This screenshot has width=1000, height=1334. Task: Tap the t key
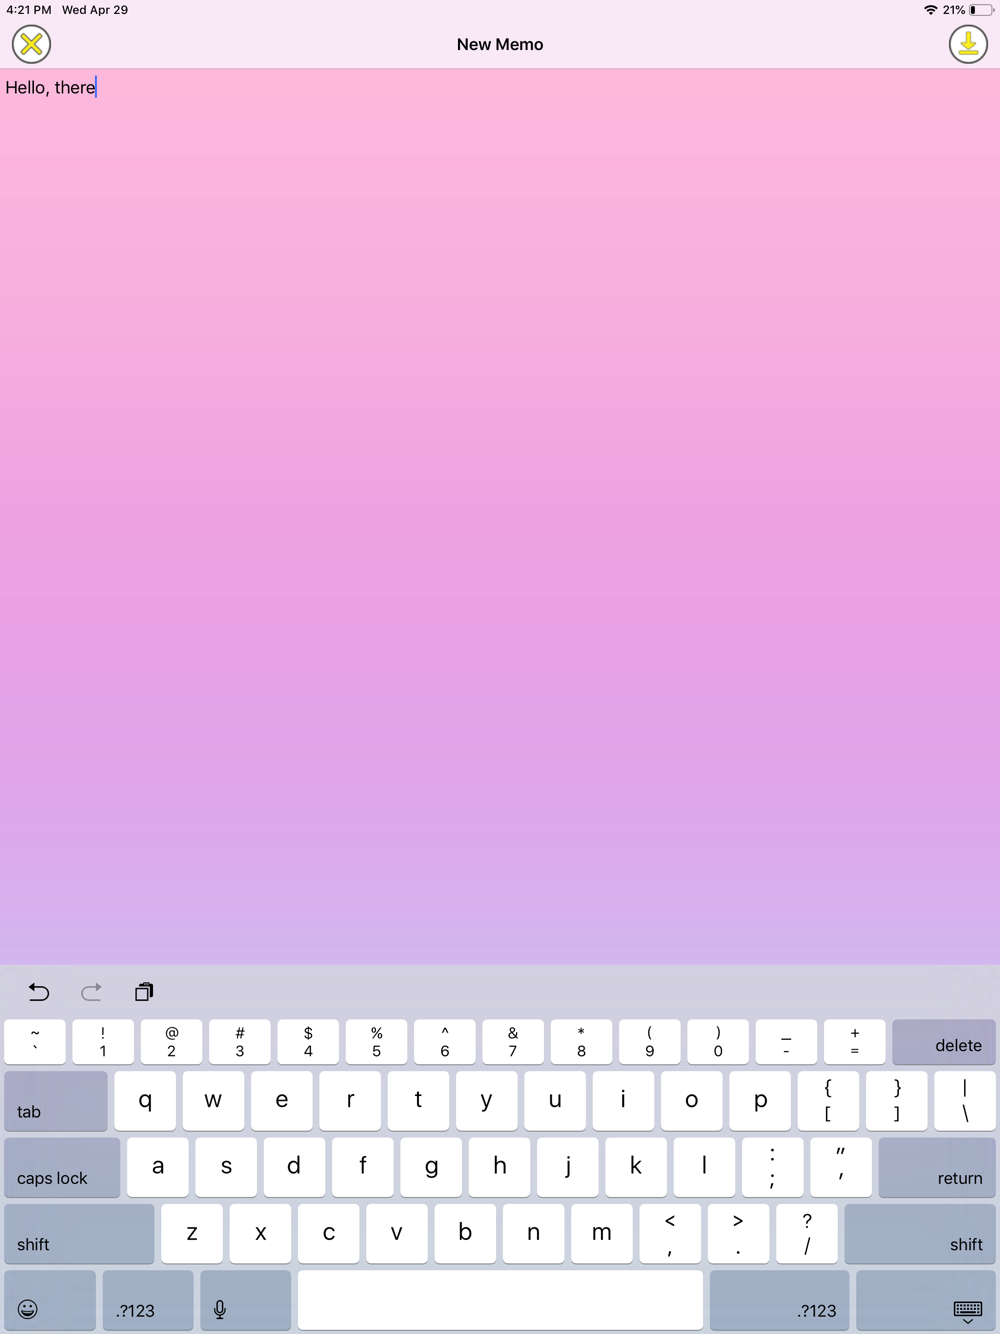pos(418,1101)
